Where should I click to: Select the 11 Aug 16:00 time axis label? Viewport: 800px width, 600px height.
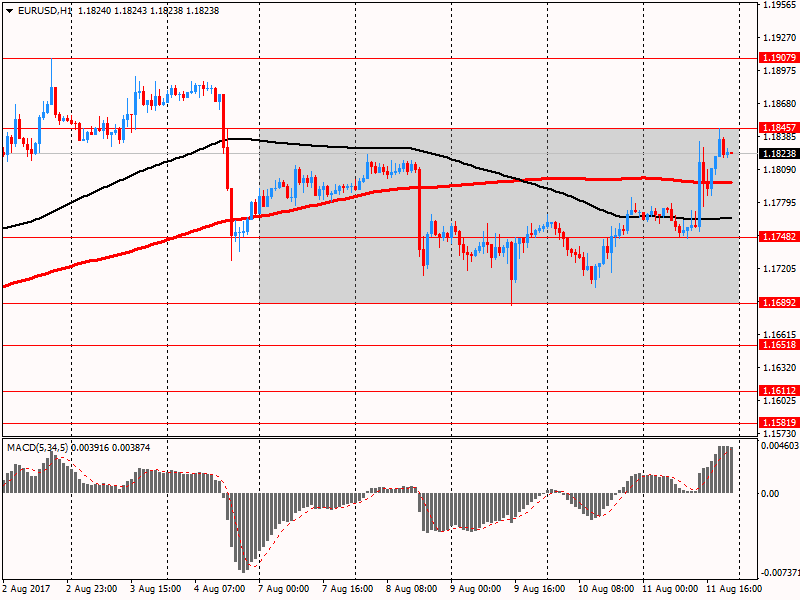tap(734, 589)
